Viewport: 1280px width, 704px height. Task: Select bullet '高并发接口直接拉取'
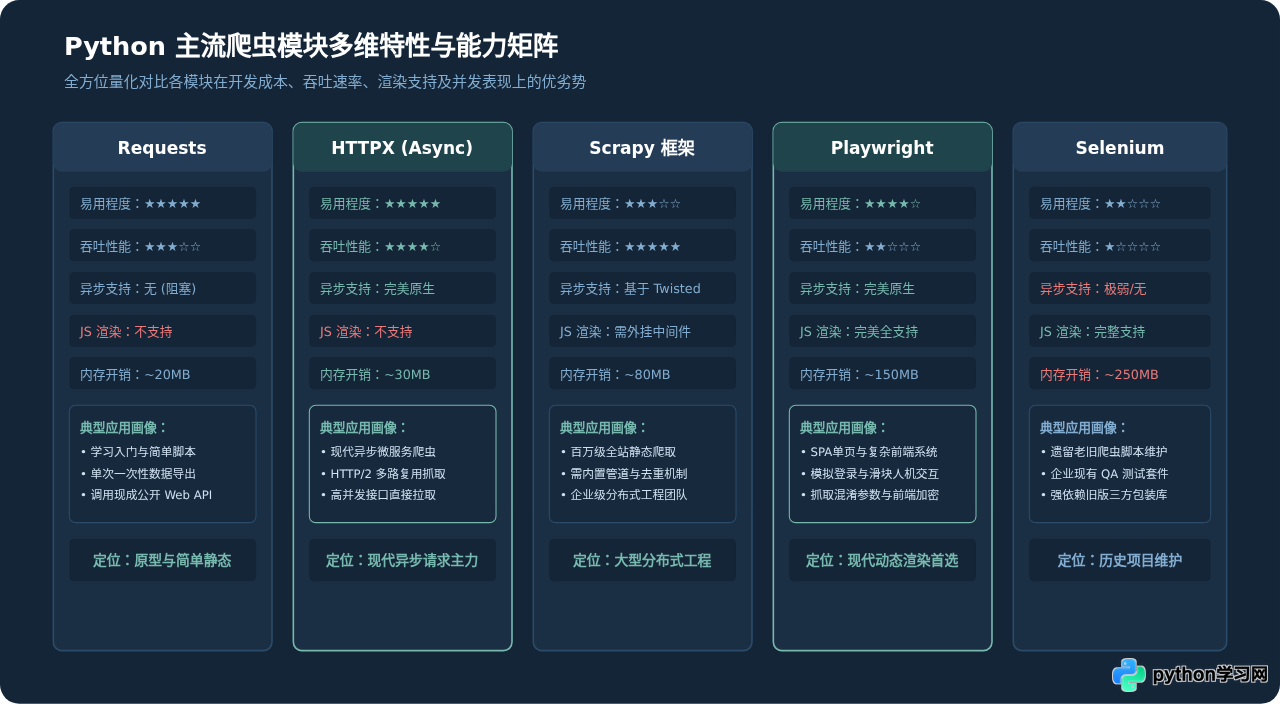378,495
